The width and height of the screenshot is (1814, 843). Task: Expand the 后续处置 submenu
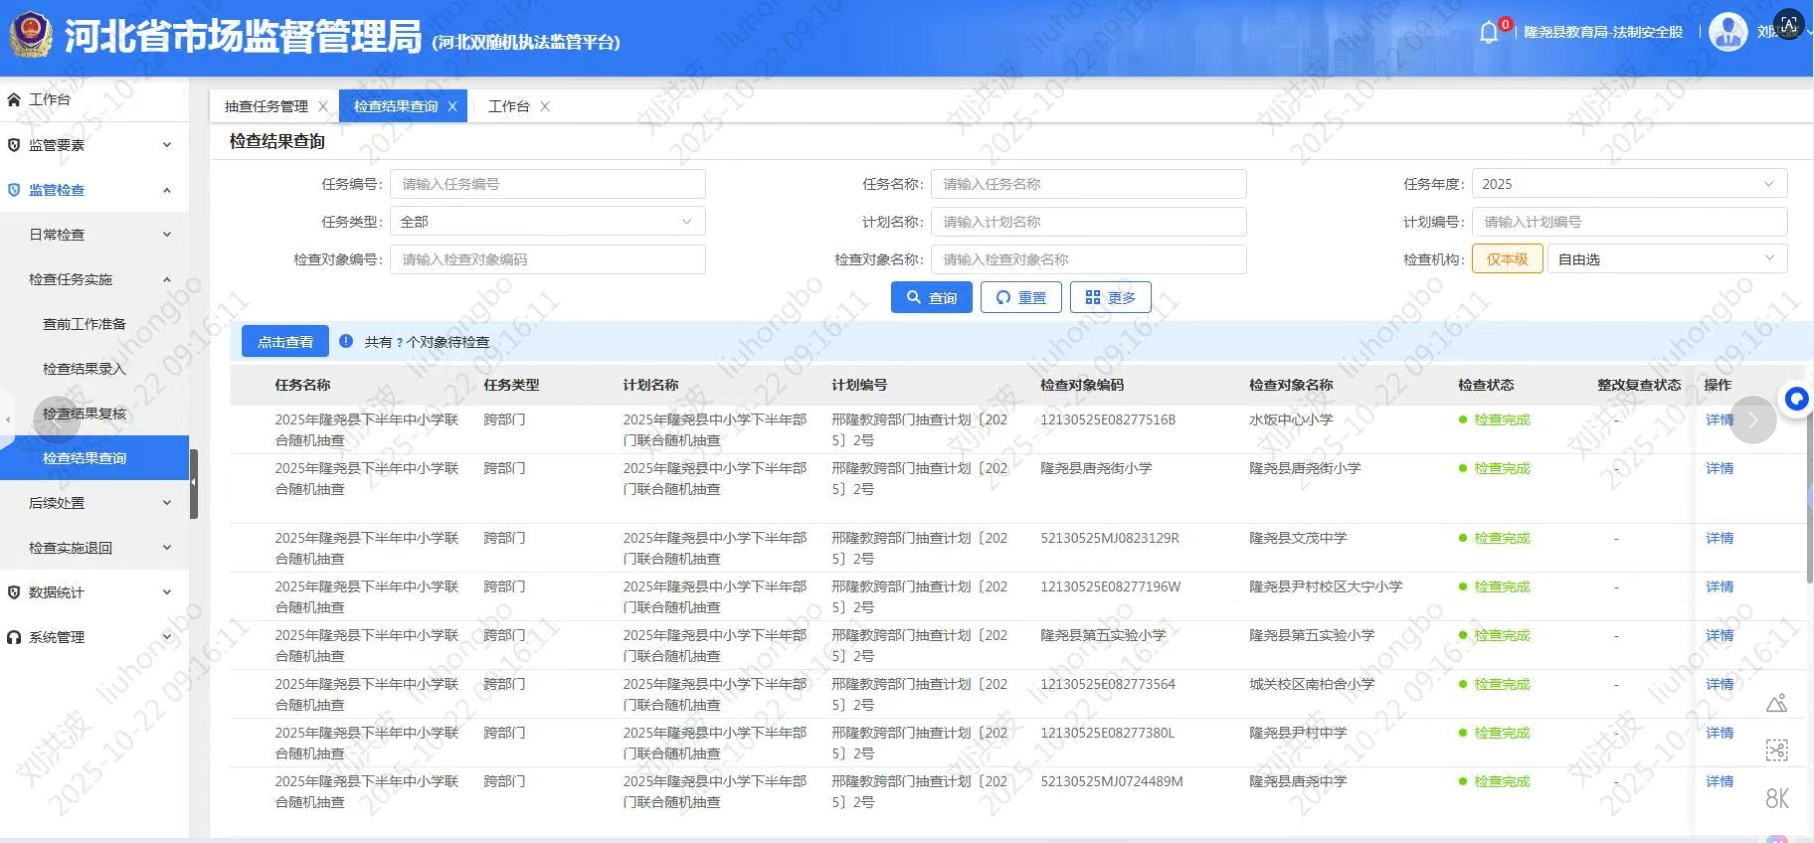pos(167,503)
